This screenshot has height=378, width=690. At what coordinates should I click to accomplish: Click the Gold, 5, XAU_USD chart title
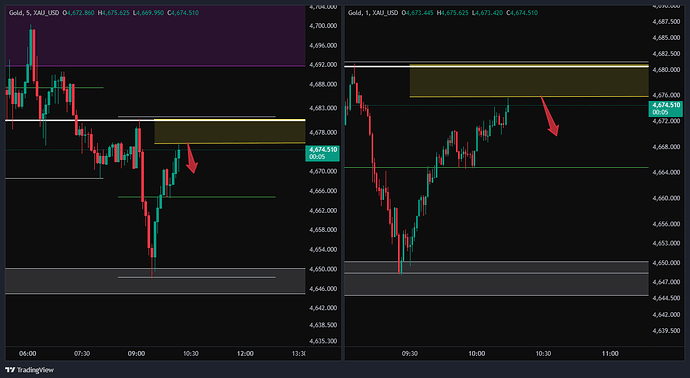pos(34,13)
